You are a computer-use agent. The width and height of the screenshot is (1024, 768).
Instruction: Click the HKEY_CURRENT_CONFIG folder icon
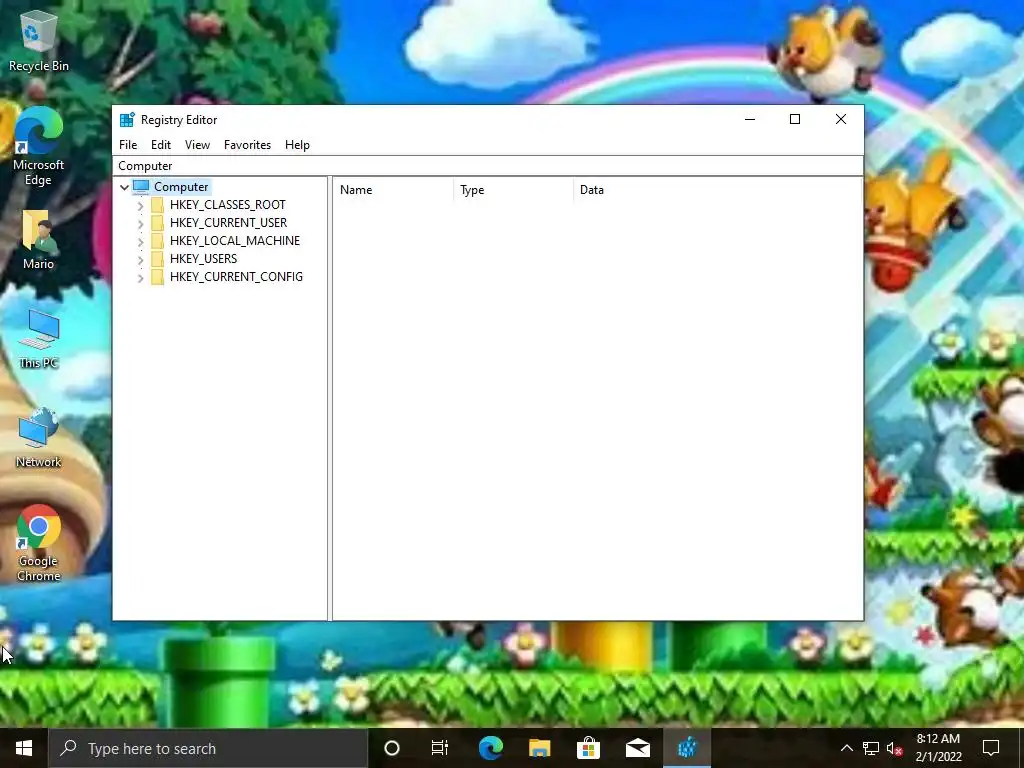point(157,277)
